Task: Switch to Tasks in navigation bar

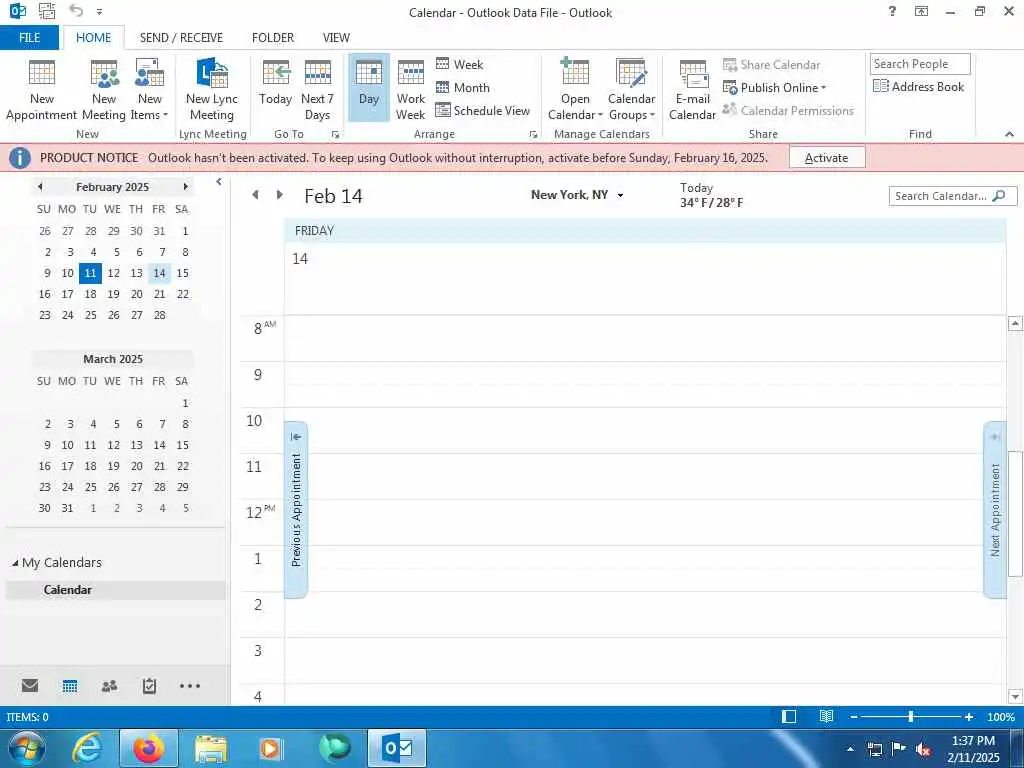Action: point(150,686)
